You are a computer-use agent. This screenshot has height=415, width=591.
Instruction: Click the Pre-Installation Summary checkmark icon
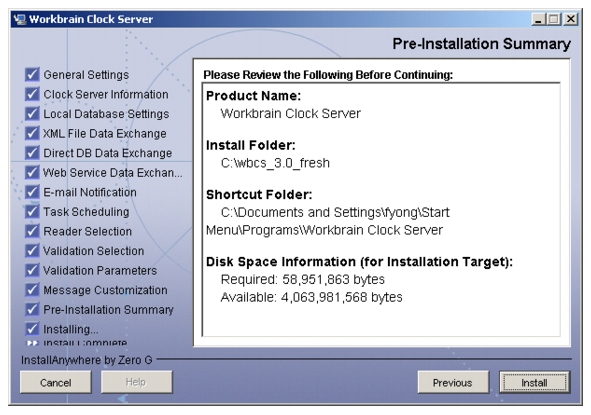[32, 309]
